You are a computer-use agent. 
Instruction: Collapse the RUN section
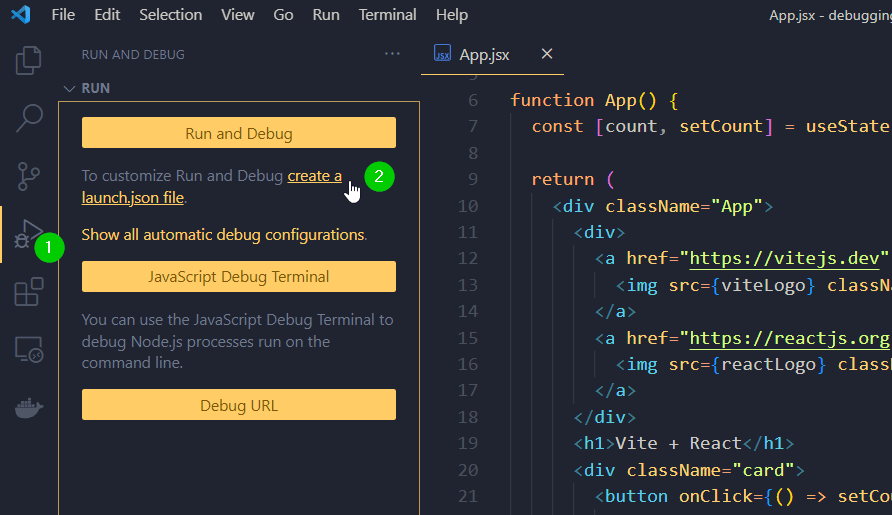[69, 89]
